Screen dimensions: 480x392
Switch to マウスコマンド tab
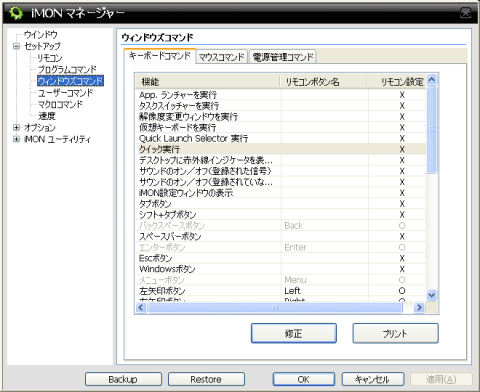pyautogui.click(x=222, y=57)
